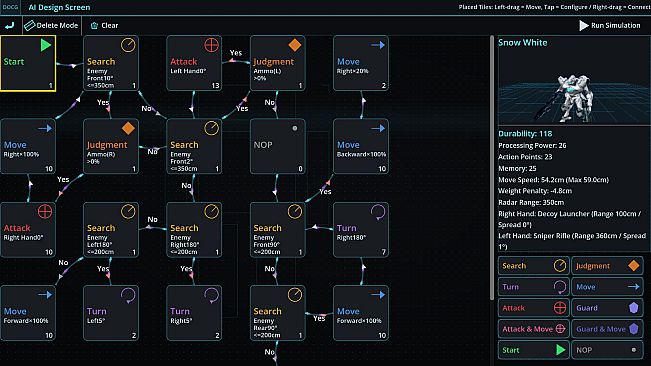Image resolution: width=651 pixels, height=366 pixels.
Task: Pick Judgment tile from palette
Action: click(607, 266)
